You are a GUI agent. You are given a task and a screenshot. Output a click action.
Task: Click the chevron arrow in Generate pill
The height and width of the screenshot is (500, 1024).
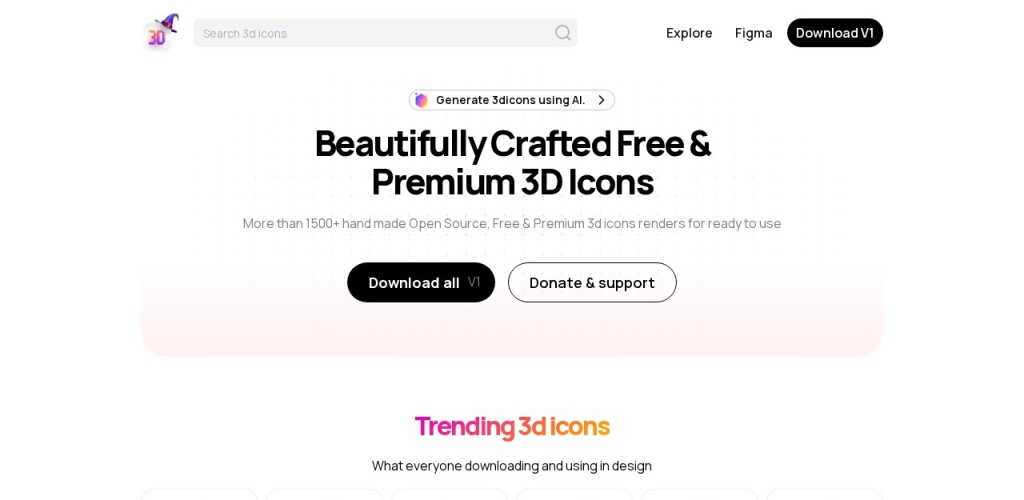coord(601,100)
